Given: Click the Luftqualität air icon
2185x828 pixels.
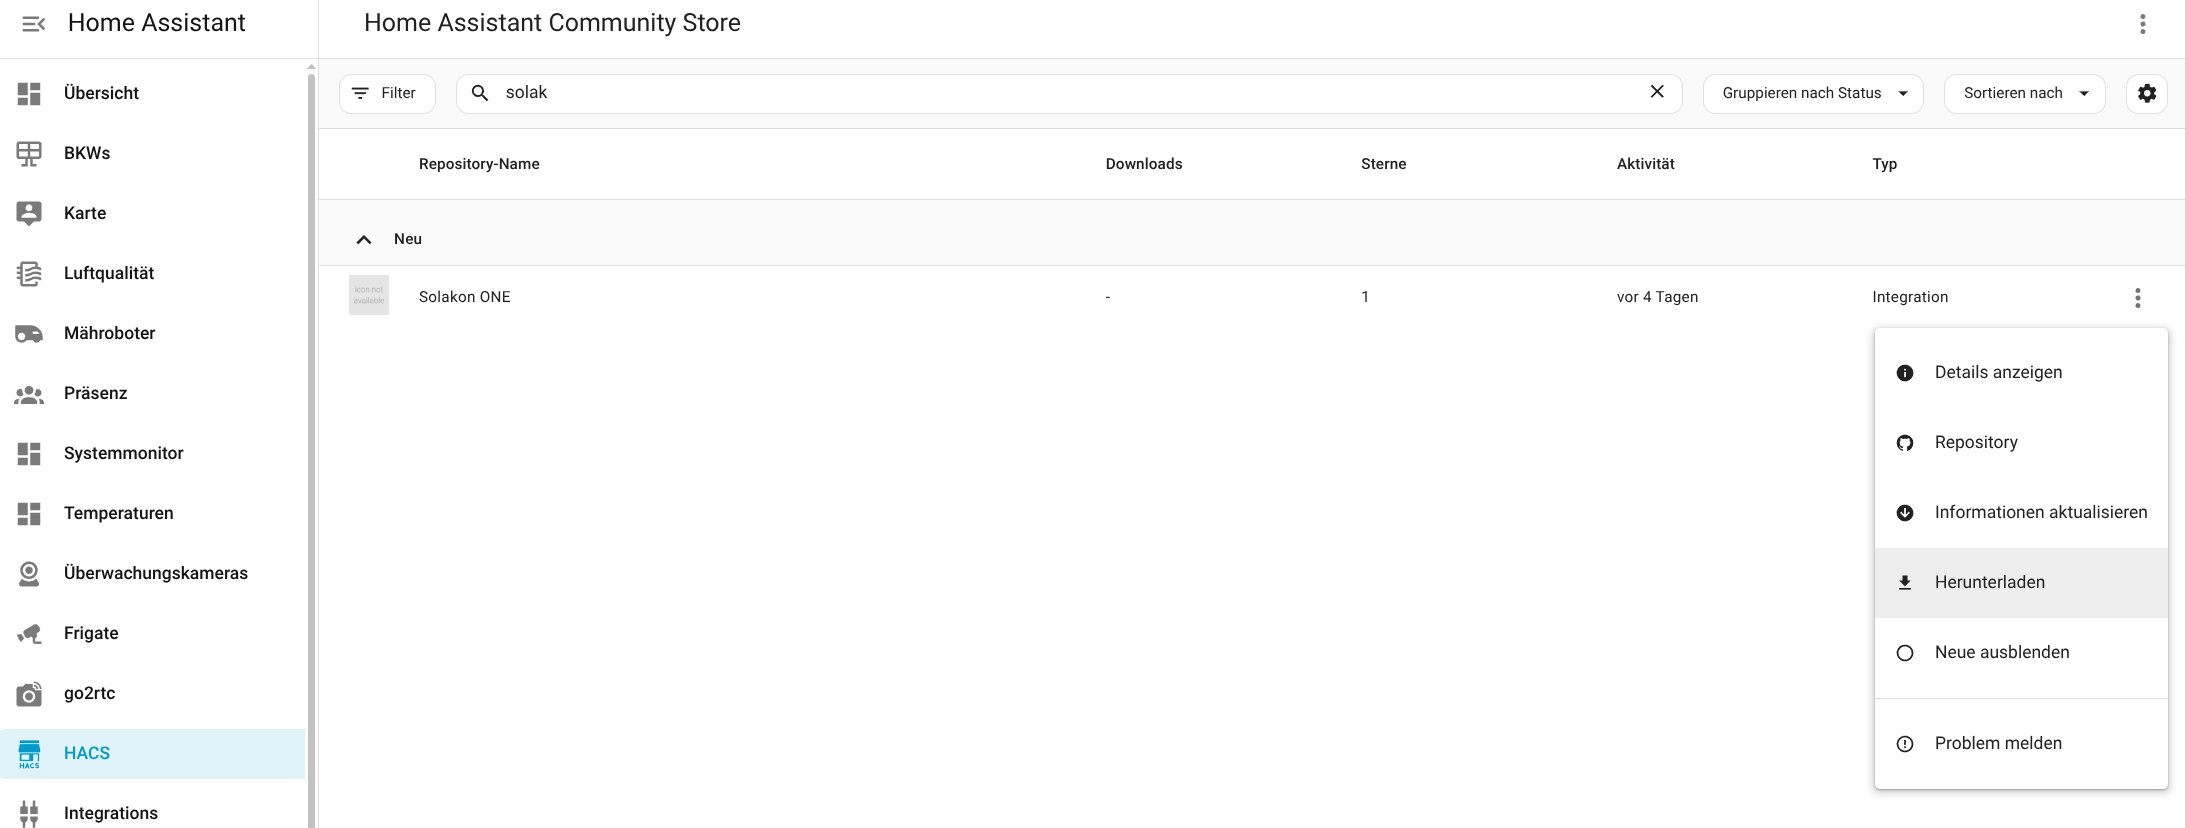Looking at the screenshot, I should (29, 273).
